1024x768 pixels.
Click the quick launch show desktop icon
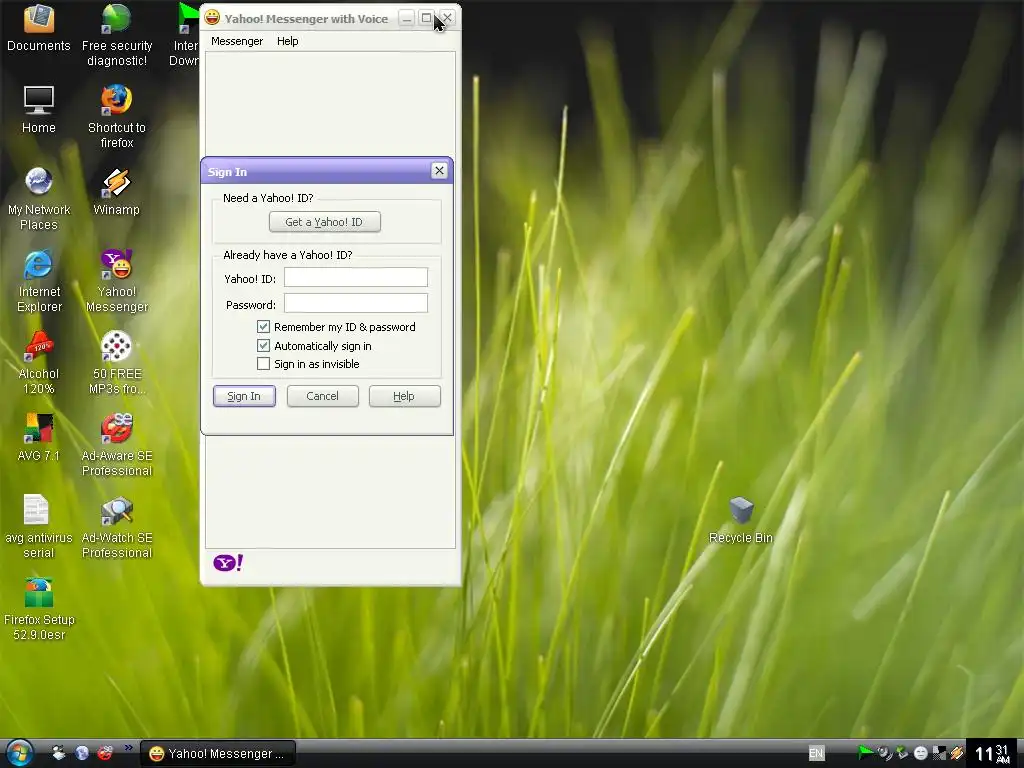coord(59,753)
